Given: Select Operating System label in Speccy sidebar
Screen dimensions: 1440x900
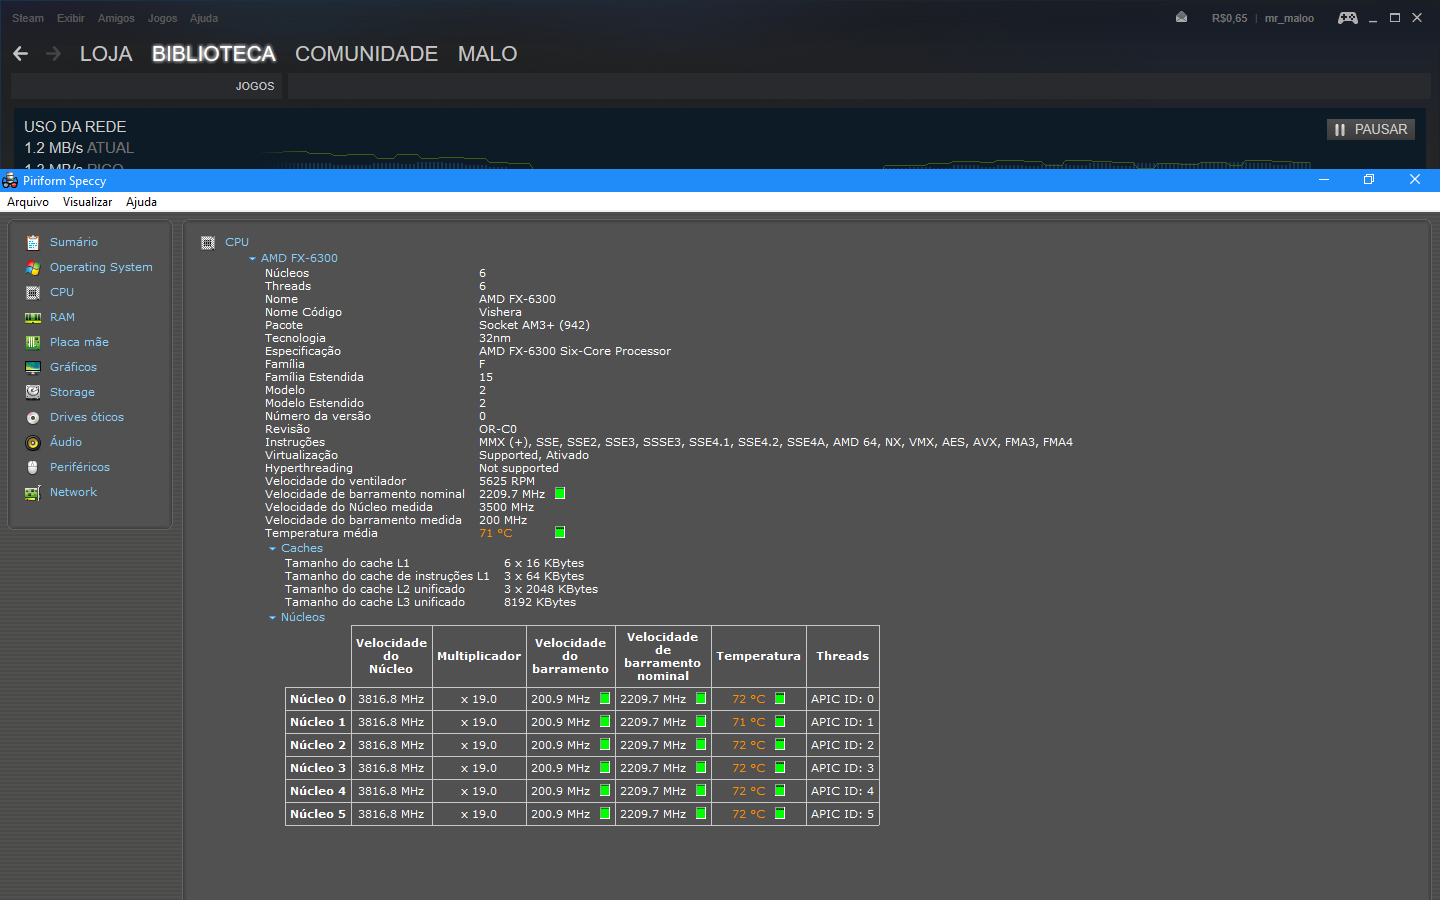Looking at the screenshot, I should click(x=101, y=267).
